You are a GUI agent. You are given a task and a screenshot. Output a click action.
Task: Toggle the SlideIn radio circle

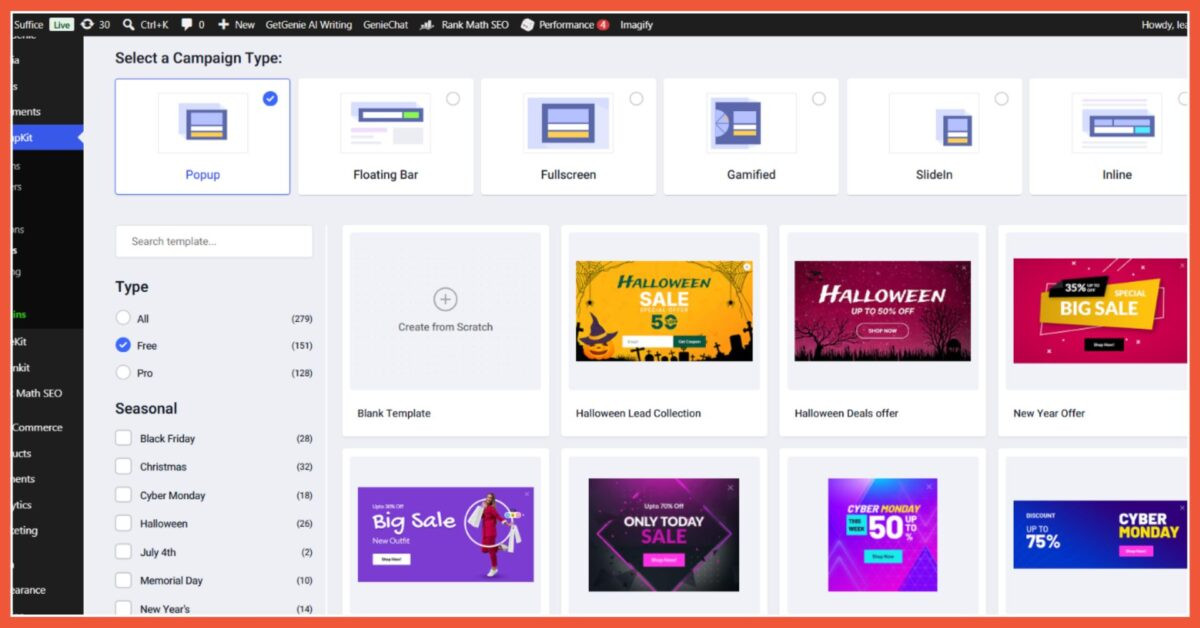(1001, 98)
